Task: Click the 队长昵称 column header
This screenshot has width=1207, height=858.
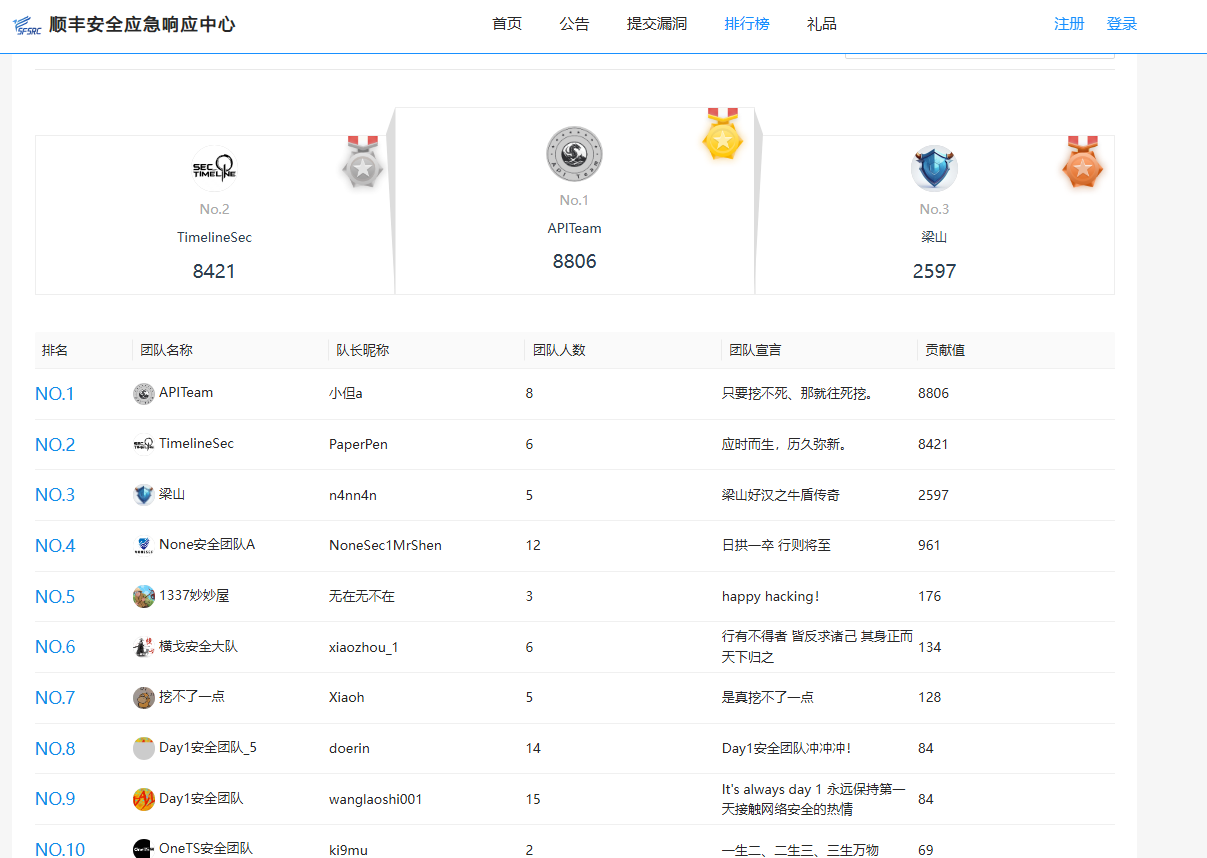Action: 362,350
